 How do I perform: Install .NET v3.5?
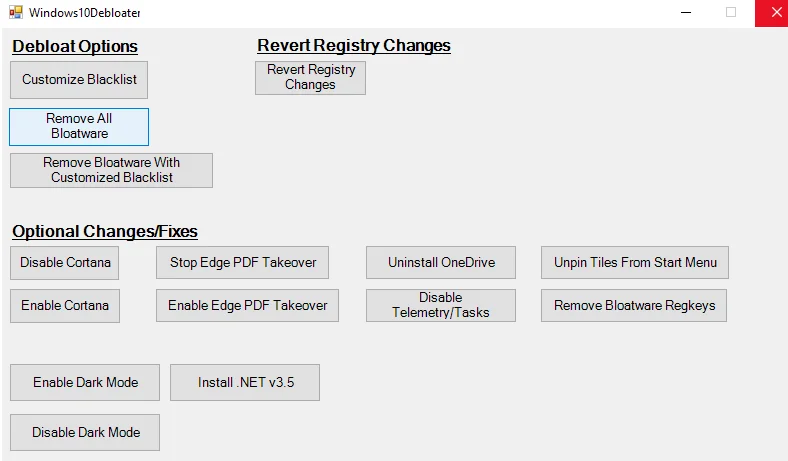245,382
